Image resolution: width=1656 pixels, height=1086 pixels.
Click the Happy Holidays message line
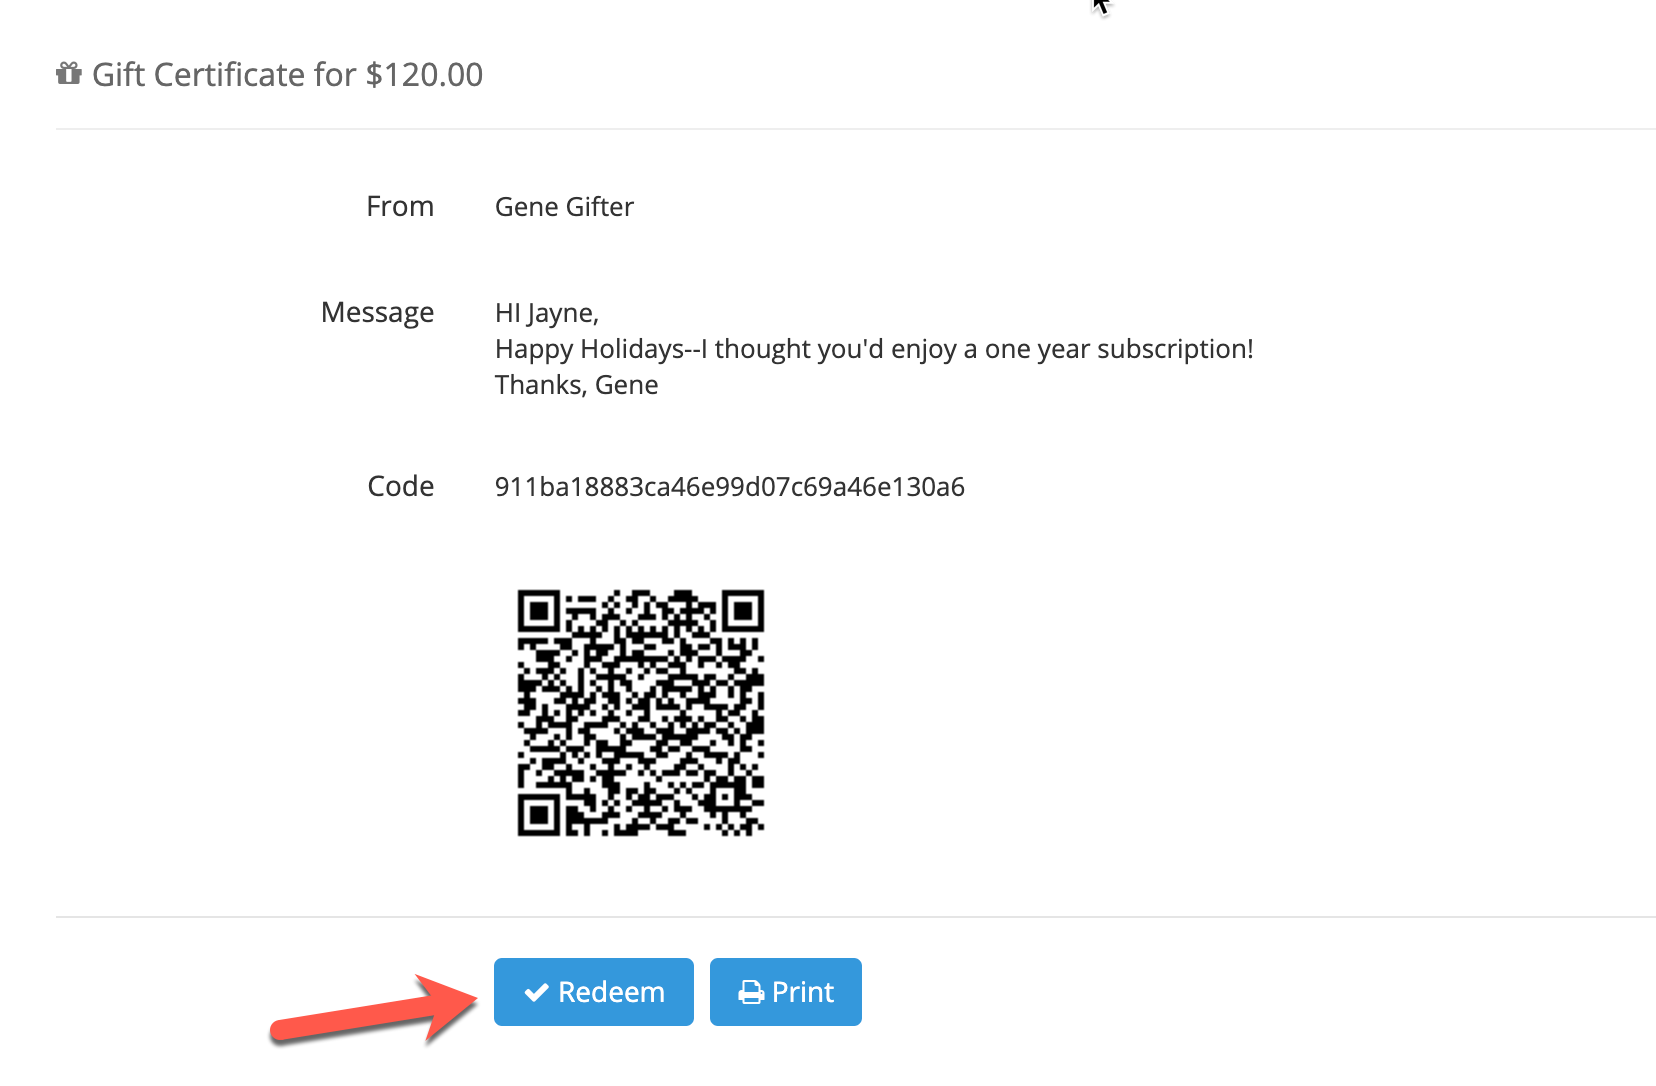click(874, 349)
